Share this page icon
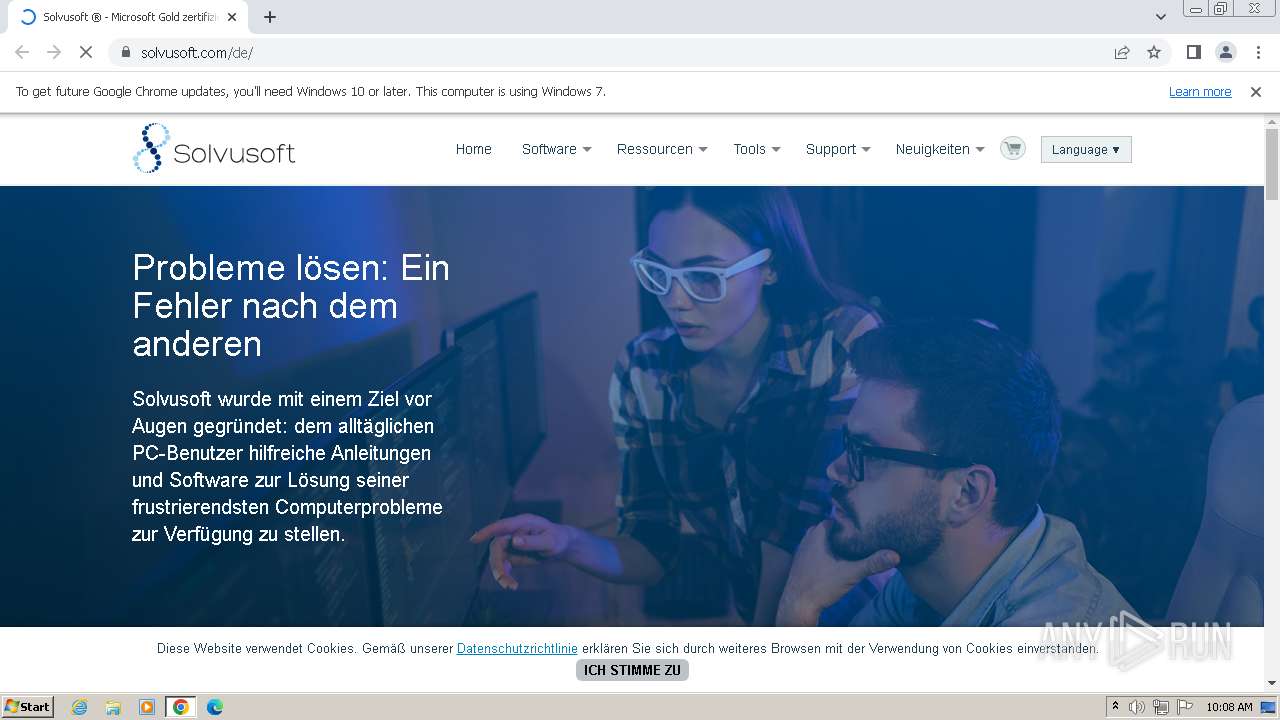The height and width of the screenshot is (720, 1280). click(x=1122, y=52)
